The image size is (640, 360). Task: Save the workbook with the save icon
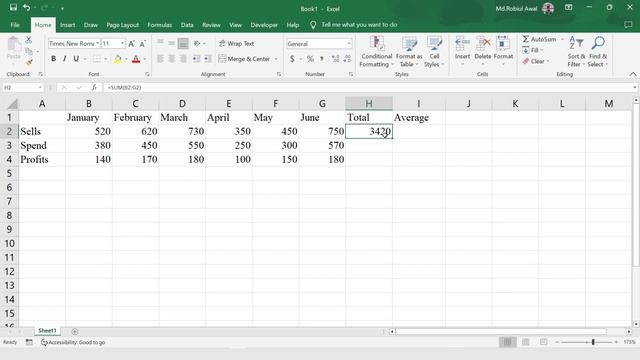pos(13,7)
